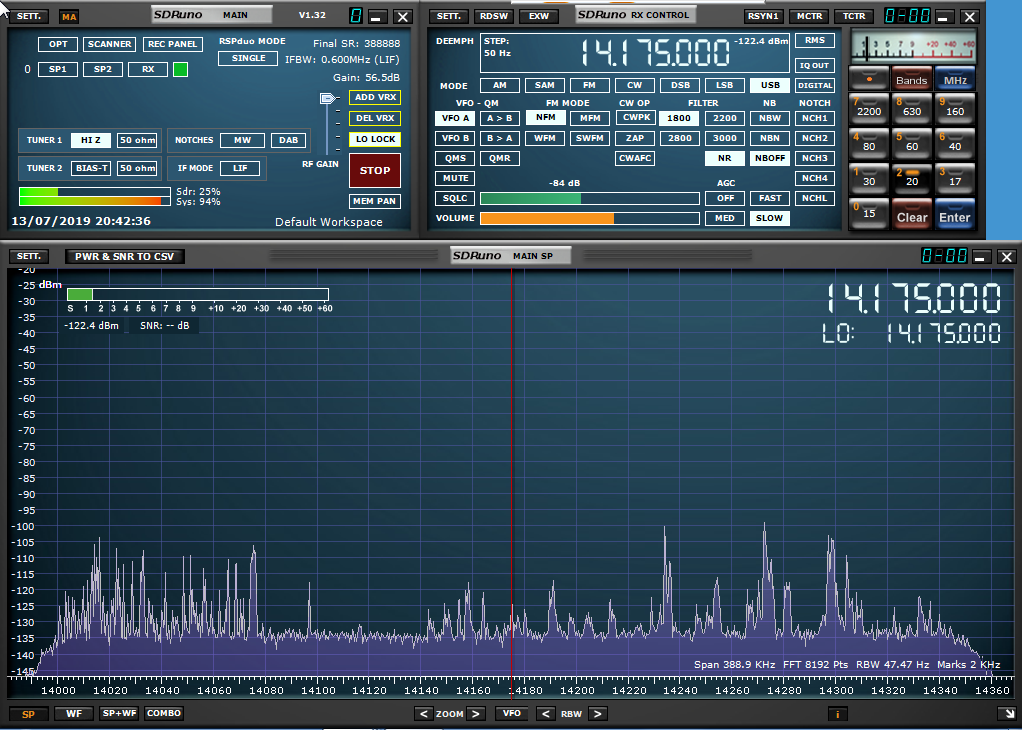
Task: Click the NCH1 notch button
Action: pyautogui.click(x=815, y=118)
